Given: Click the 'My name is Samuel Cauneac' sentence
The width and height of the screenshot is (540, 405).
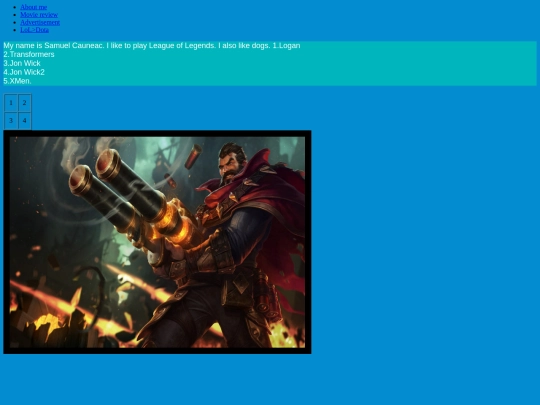Looking at the screenshot, I should tap(54, 45).
